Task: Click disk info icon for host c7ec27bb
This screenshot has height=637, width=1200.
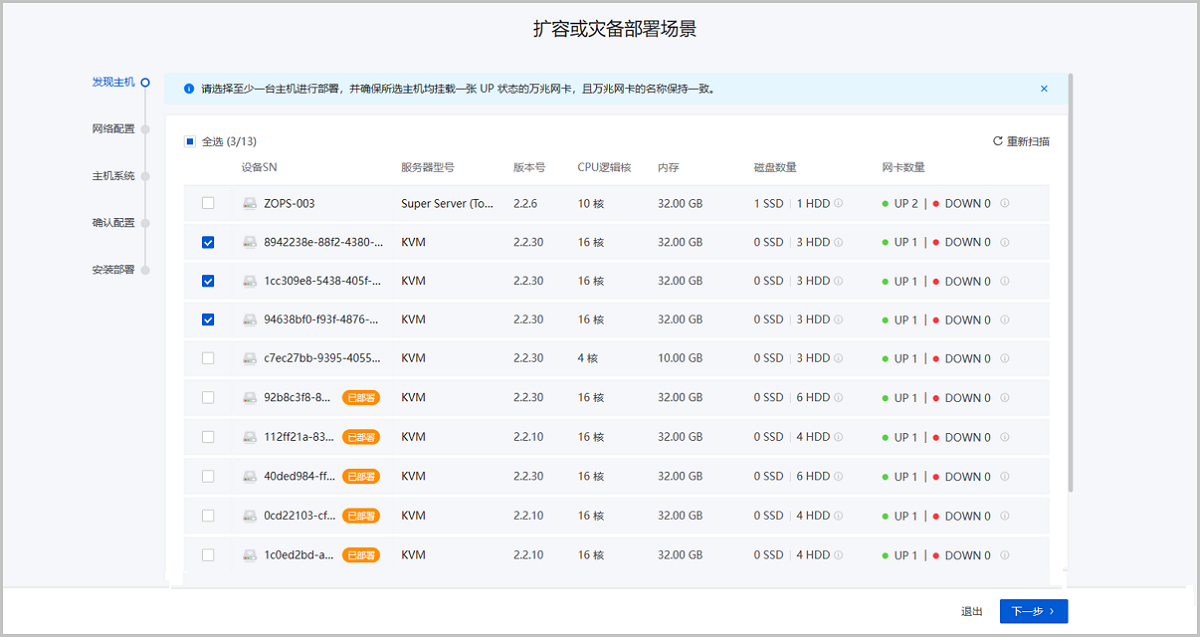Action: (x=838, y=358)
